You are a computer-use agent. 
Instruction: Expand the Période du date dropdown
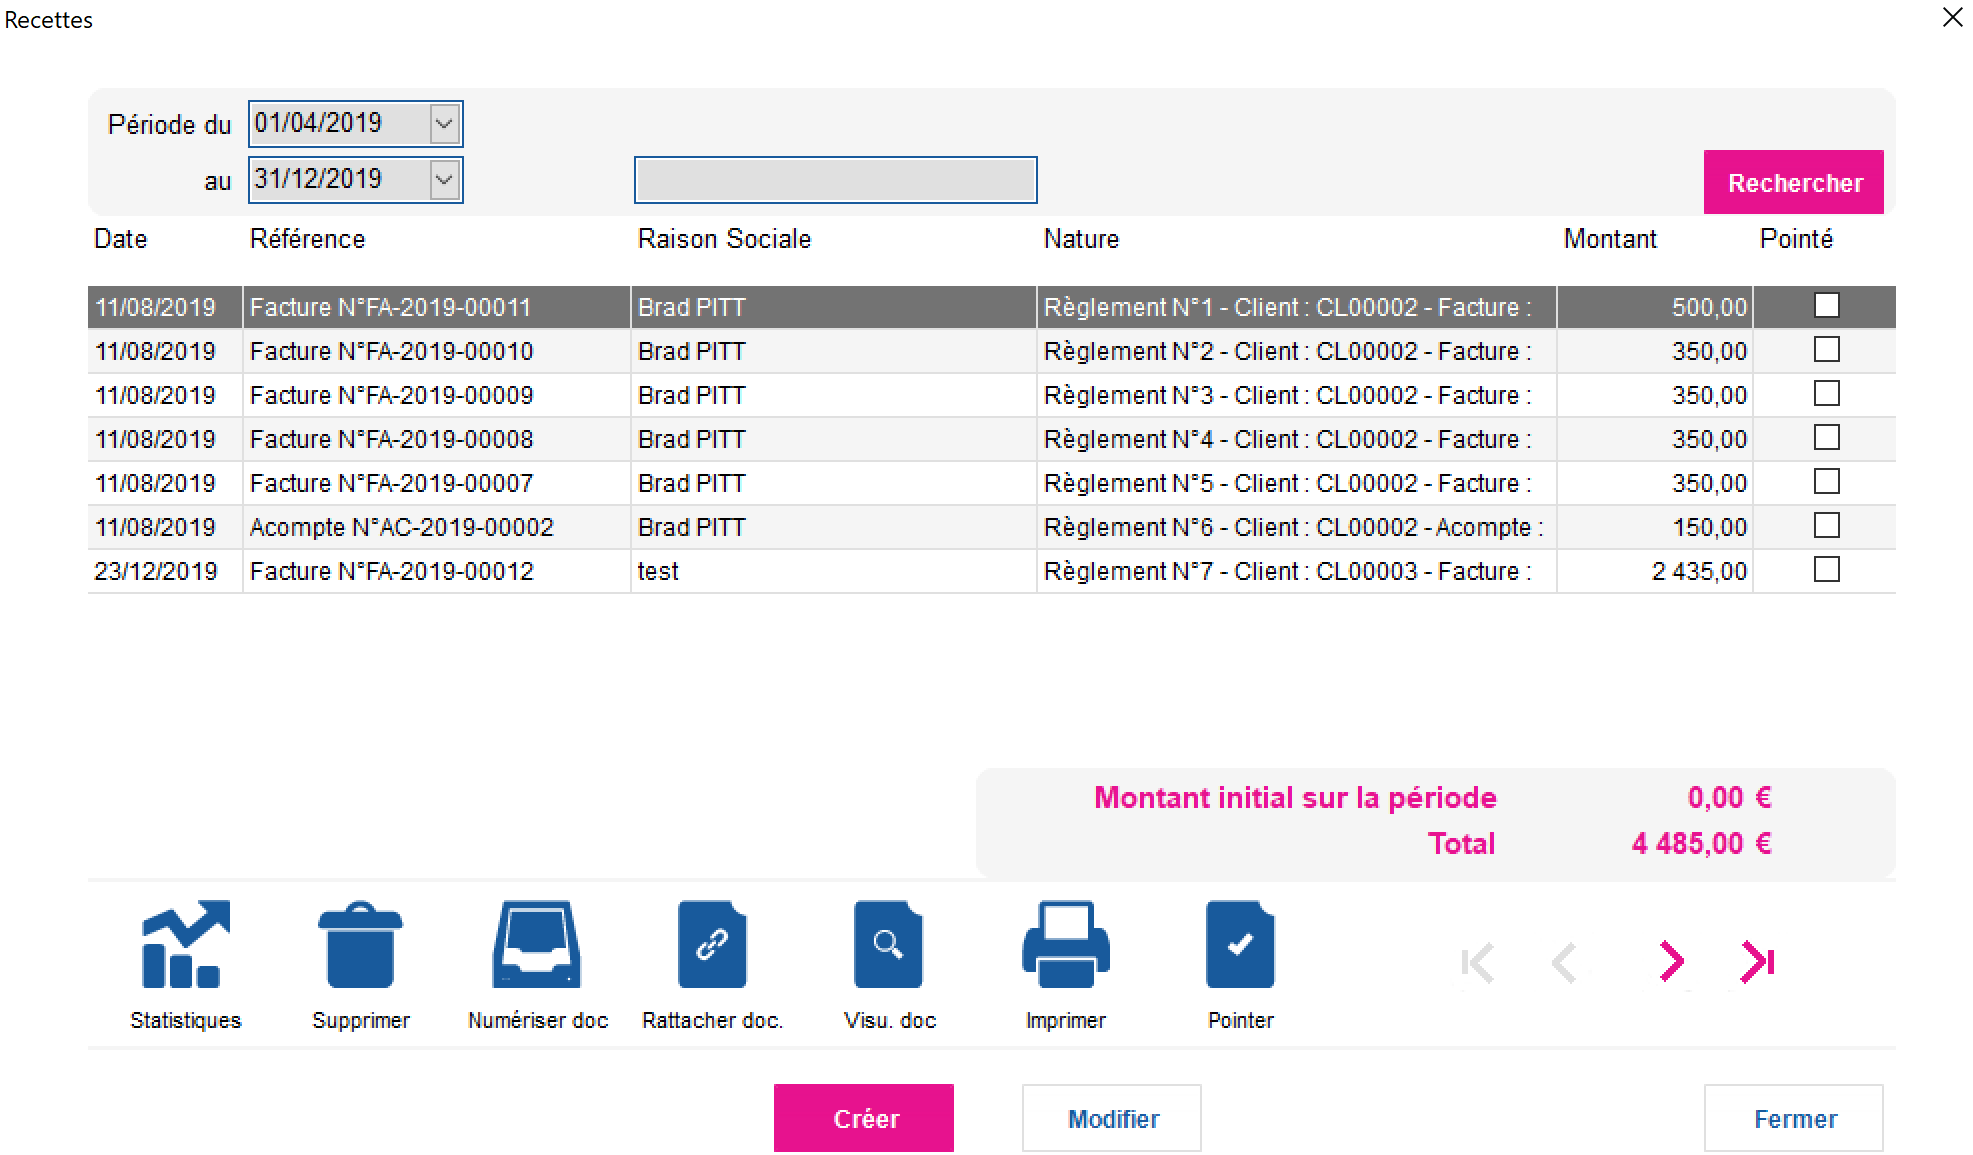coord(444,124)
